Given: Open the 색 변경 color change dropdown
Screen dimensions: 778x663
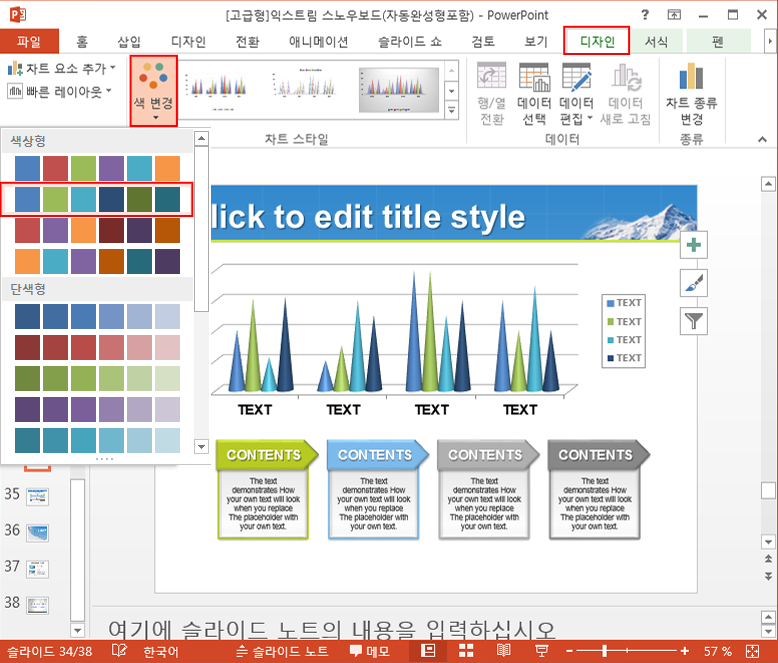Looking at the screenshot, I should pos(154,91).
